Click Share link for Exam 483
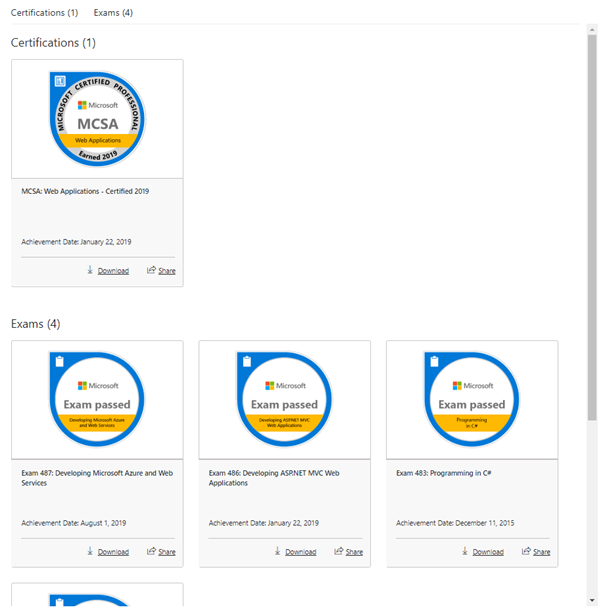The height and width of the screenshot is (607, 605). (x=542, y=552)
